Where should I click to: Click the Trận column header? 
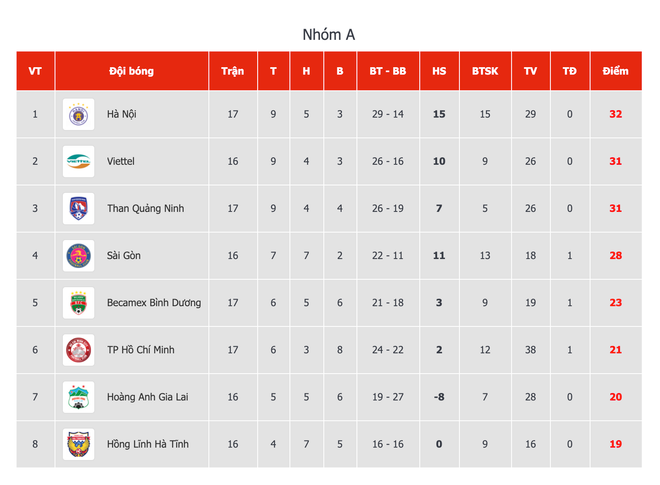pos(233,71)
